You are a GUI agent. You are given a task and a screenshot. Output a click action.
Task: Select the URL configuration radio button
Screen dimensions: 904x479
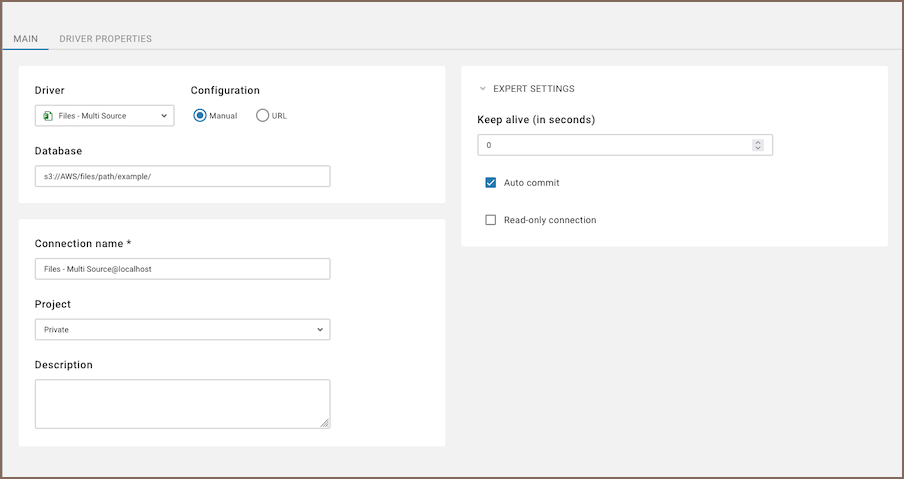262,115
